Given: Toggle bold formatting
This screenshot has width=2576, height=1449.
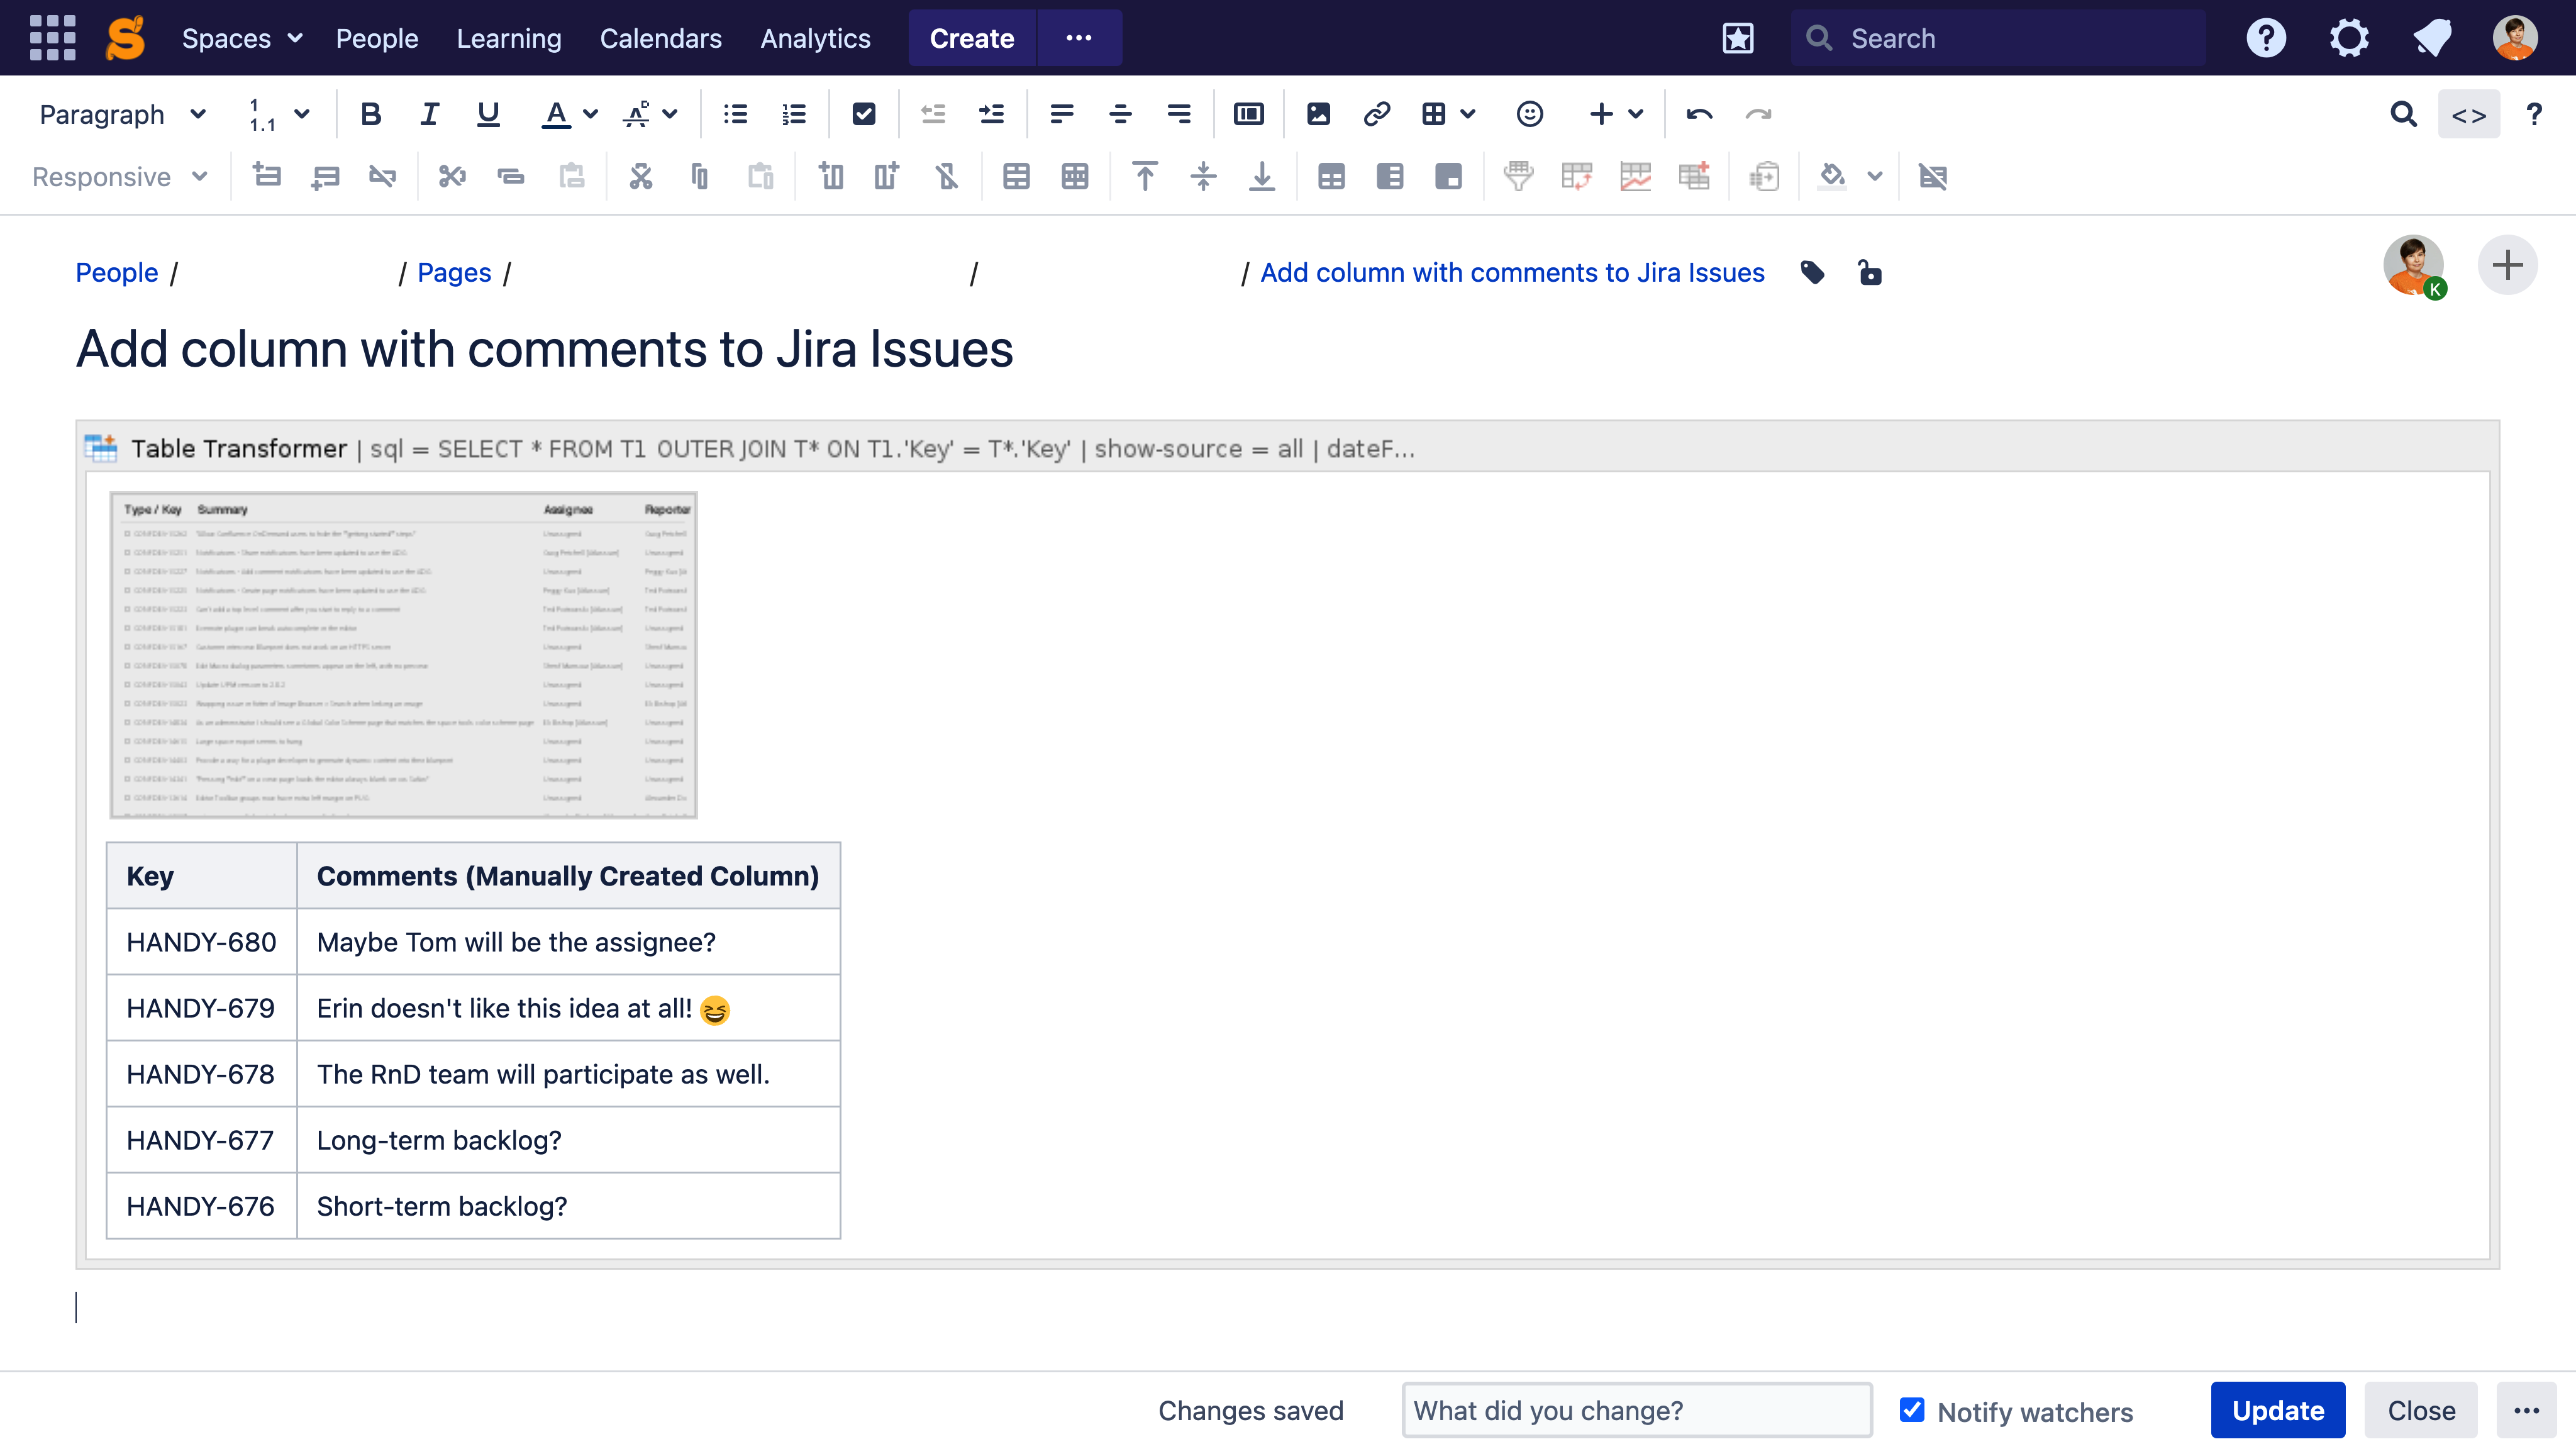Looking at the screenshot, I should (x=370, y=114).
